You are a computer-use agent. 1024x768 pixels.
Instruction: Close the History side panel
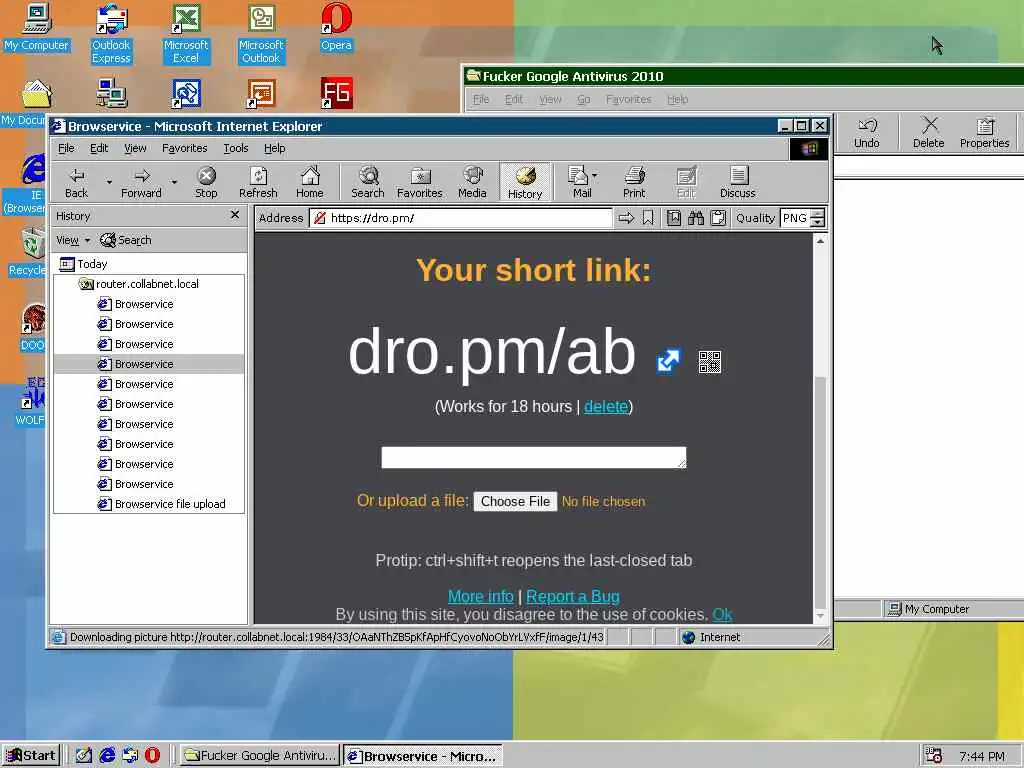click(x=234, y=215)
